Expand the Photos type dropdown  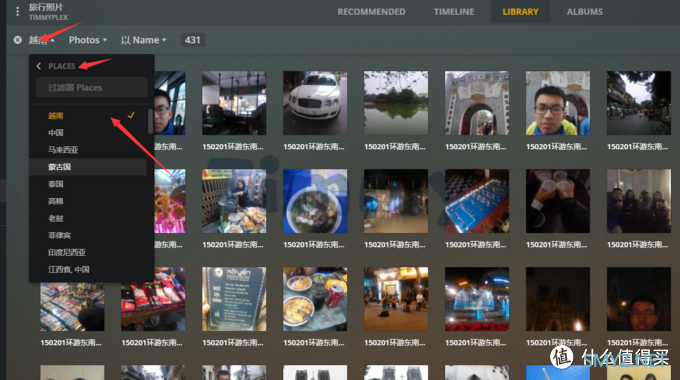coord(88,40)
